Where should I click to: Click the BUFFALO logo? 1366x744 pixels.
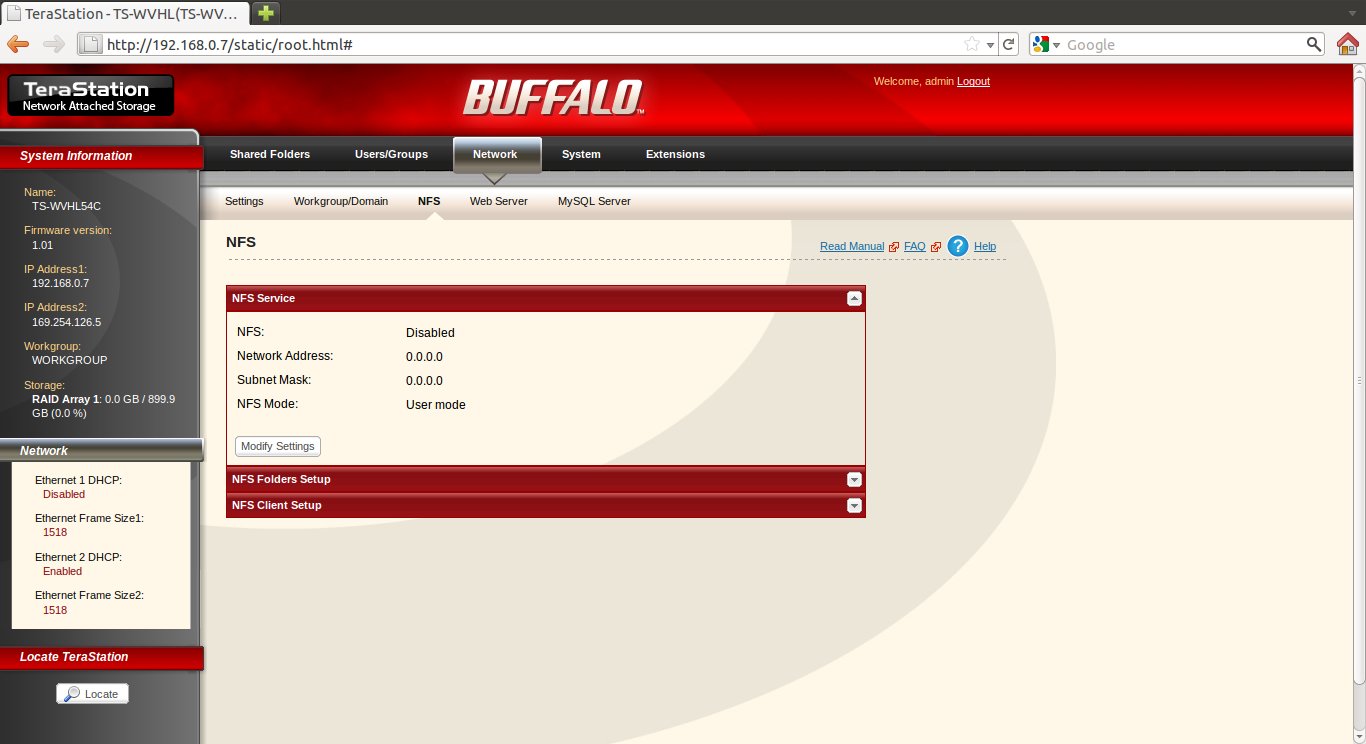tap(553, 98)
